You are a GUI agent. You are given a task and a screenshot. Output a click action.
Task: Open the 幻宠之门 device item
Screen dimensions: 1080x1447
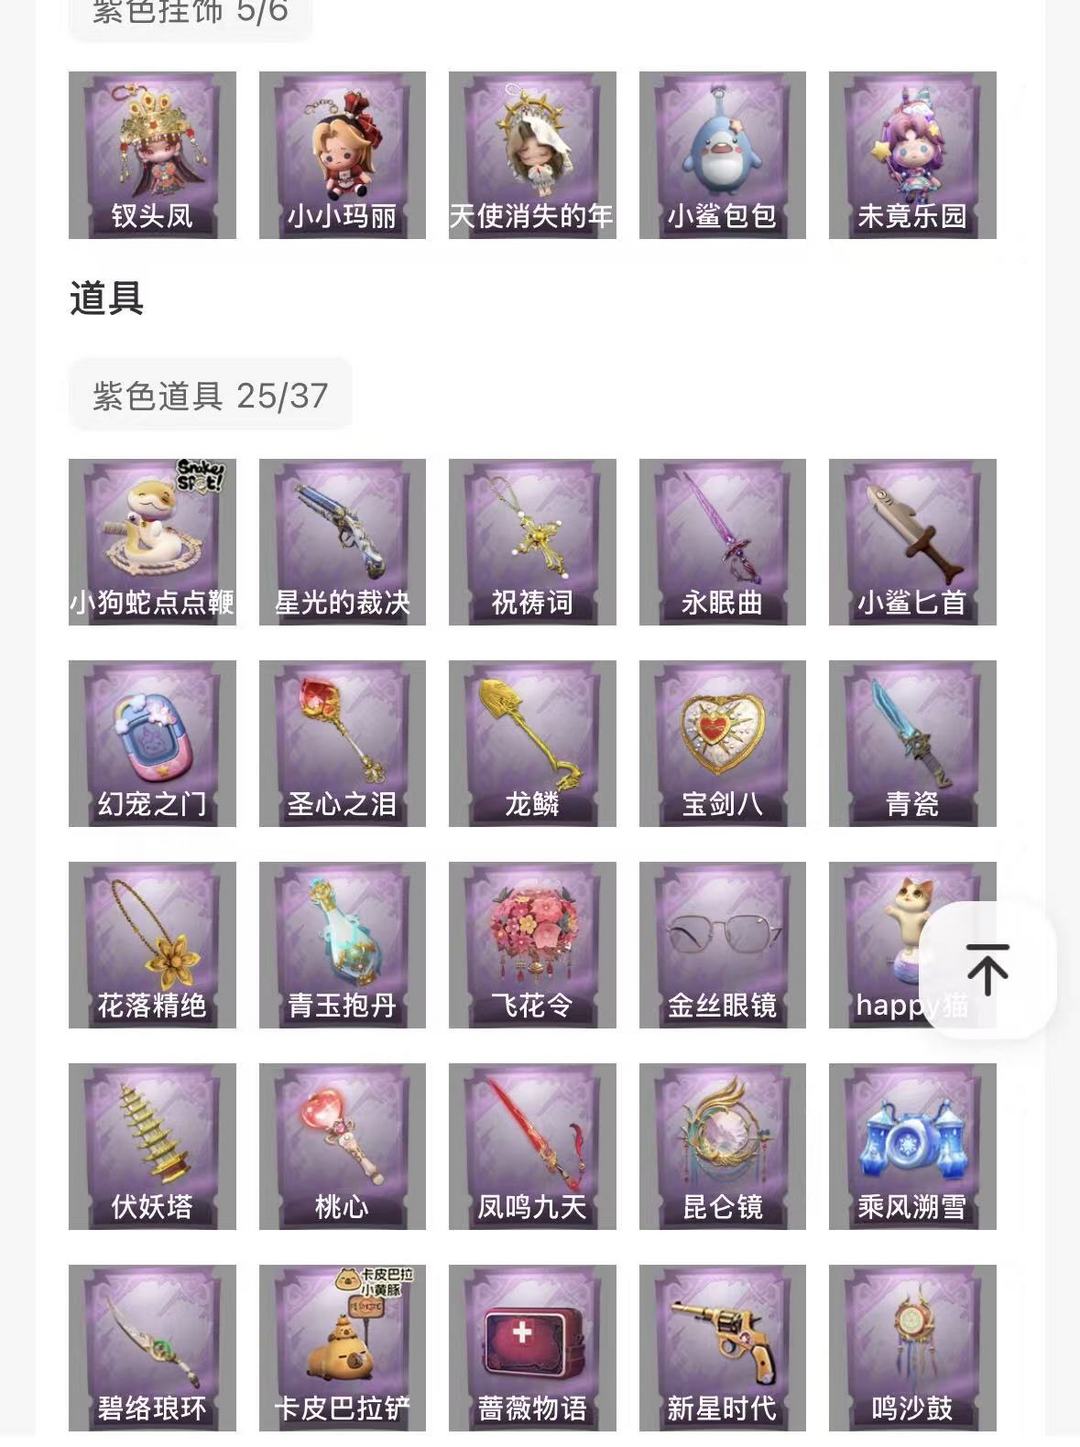coord(152,743)
